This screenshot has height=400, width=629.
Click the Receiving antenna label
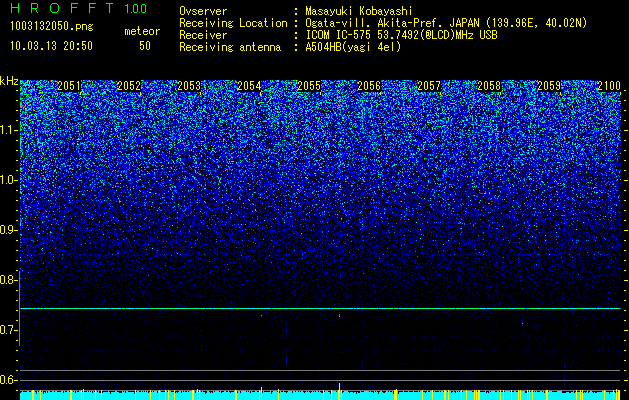click(x=230, y=47)
